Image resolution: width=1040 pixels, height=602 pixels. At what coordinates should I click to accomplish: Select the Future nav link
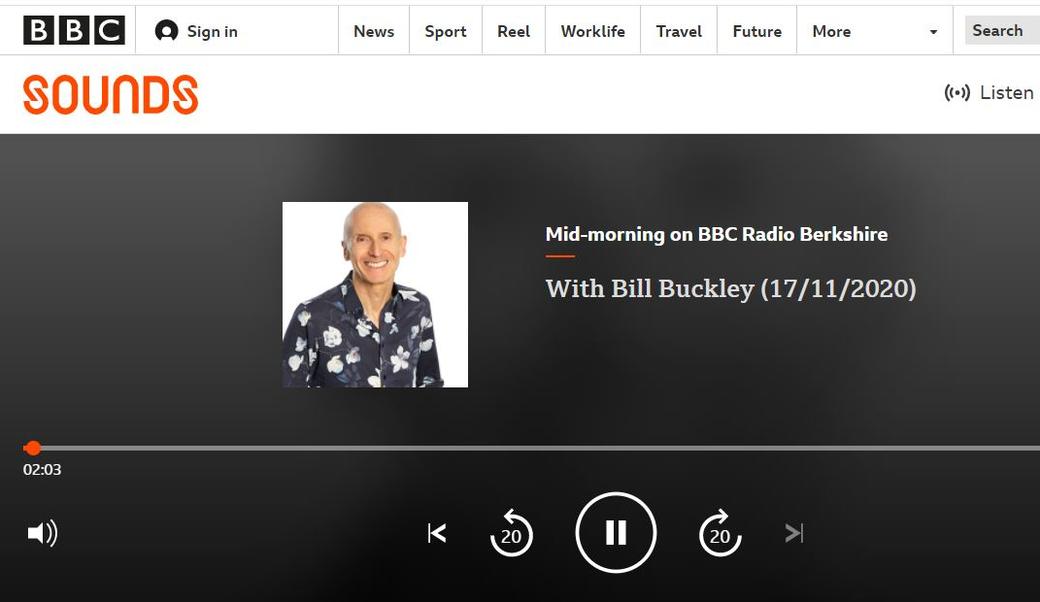[x=756, y=31]
